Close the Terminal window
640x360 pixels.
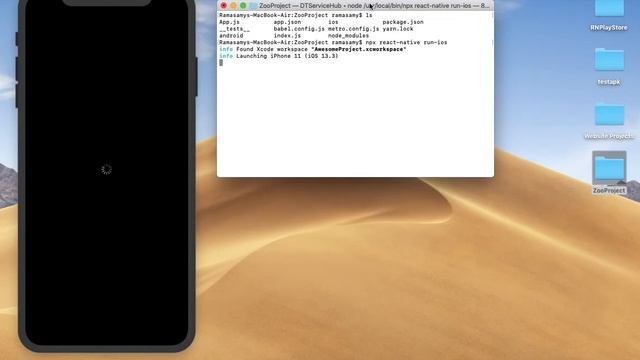click(x=223, y=6)
